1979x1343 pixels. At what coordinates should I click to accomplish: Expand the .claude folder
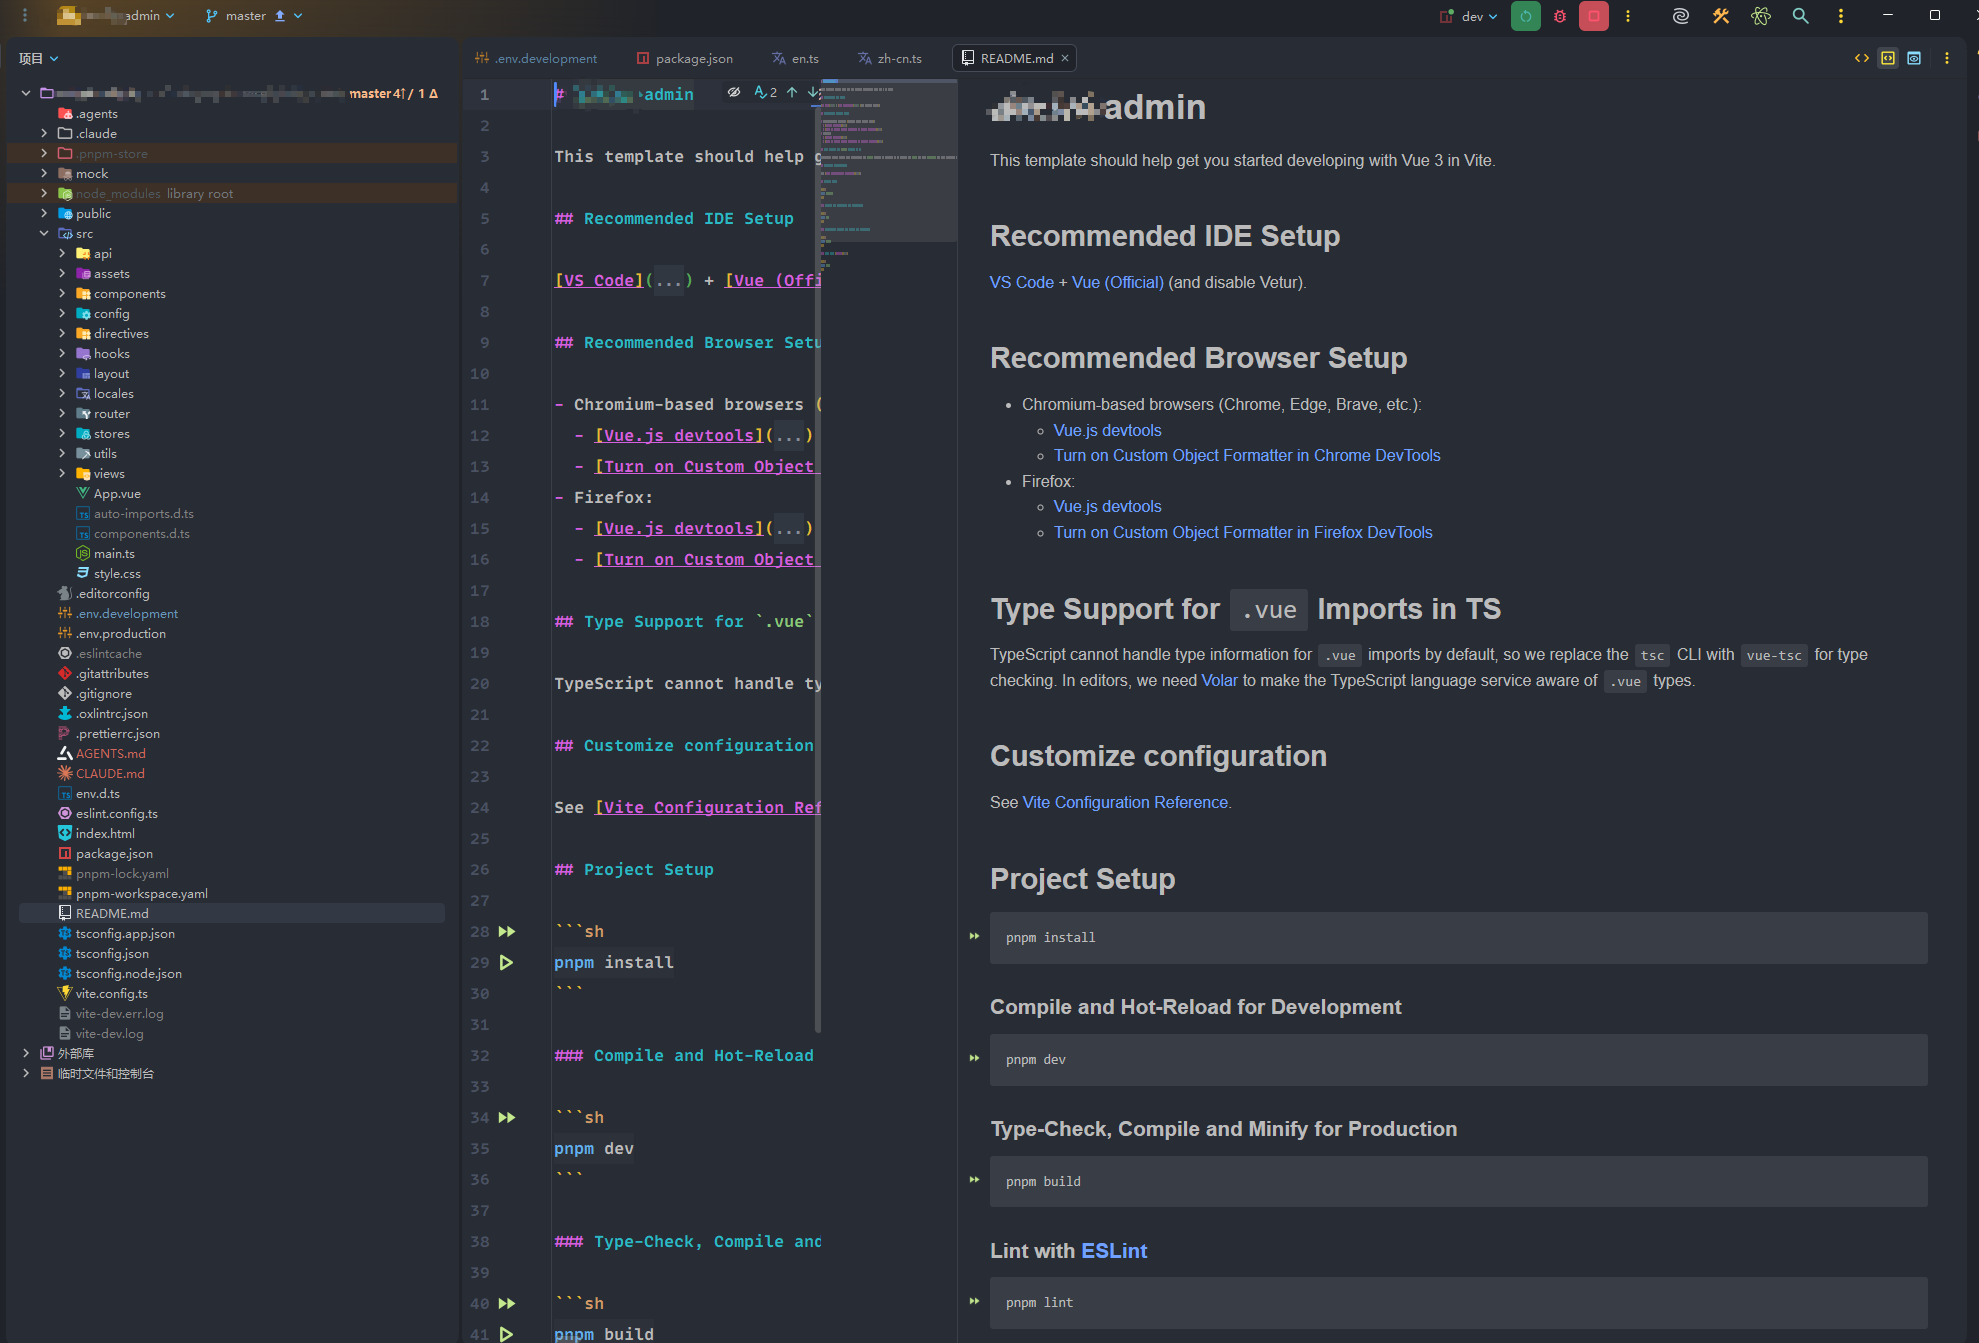44,133
